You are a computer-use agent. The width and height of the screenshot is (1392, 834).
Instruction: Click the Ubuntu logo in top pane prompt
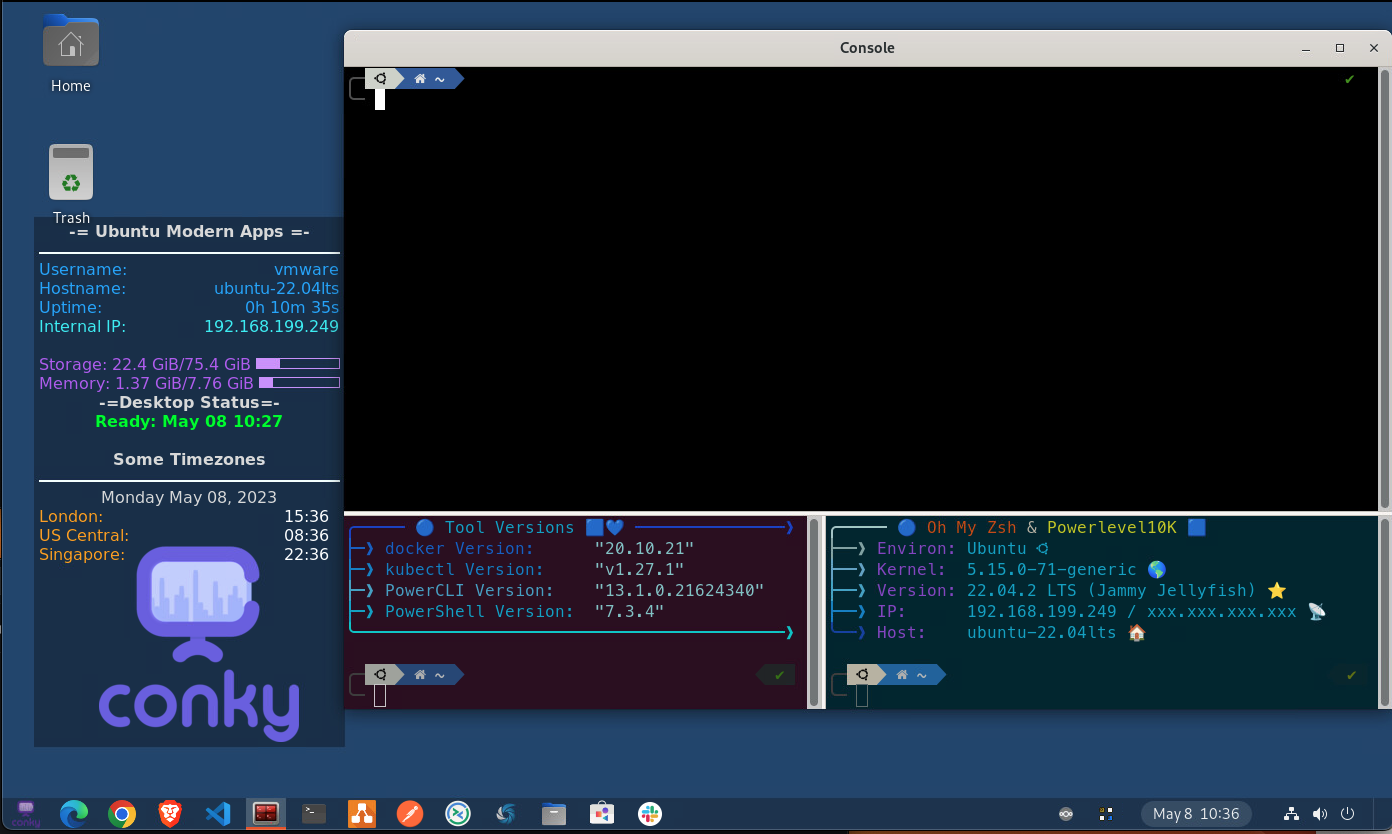[381, 79]
